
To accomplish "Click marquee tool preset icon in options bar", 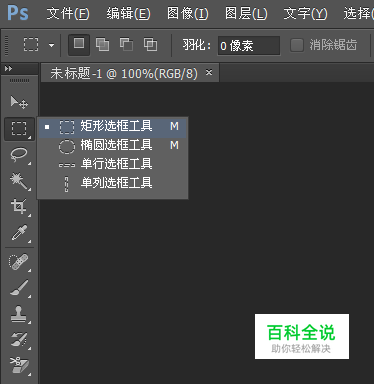I will click(31, 45).
